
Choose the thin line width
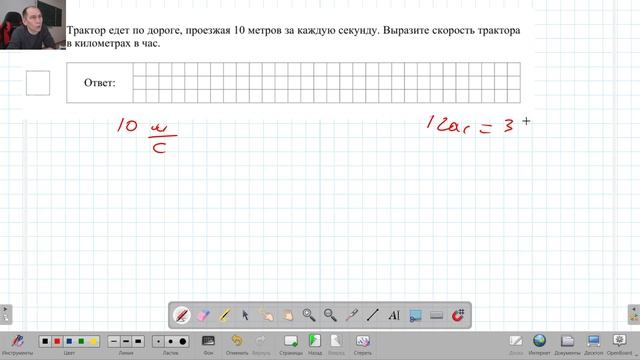coord(114,341)
